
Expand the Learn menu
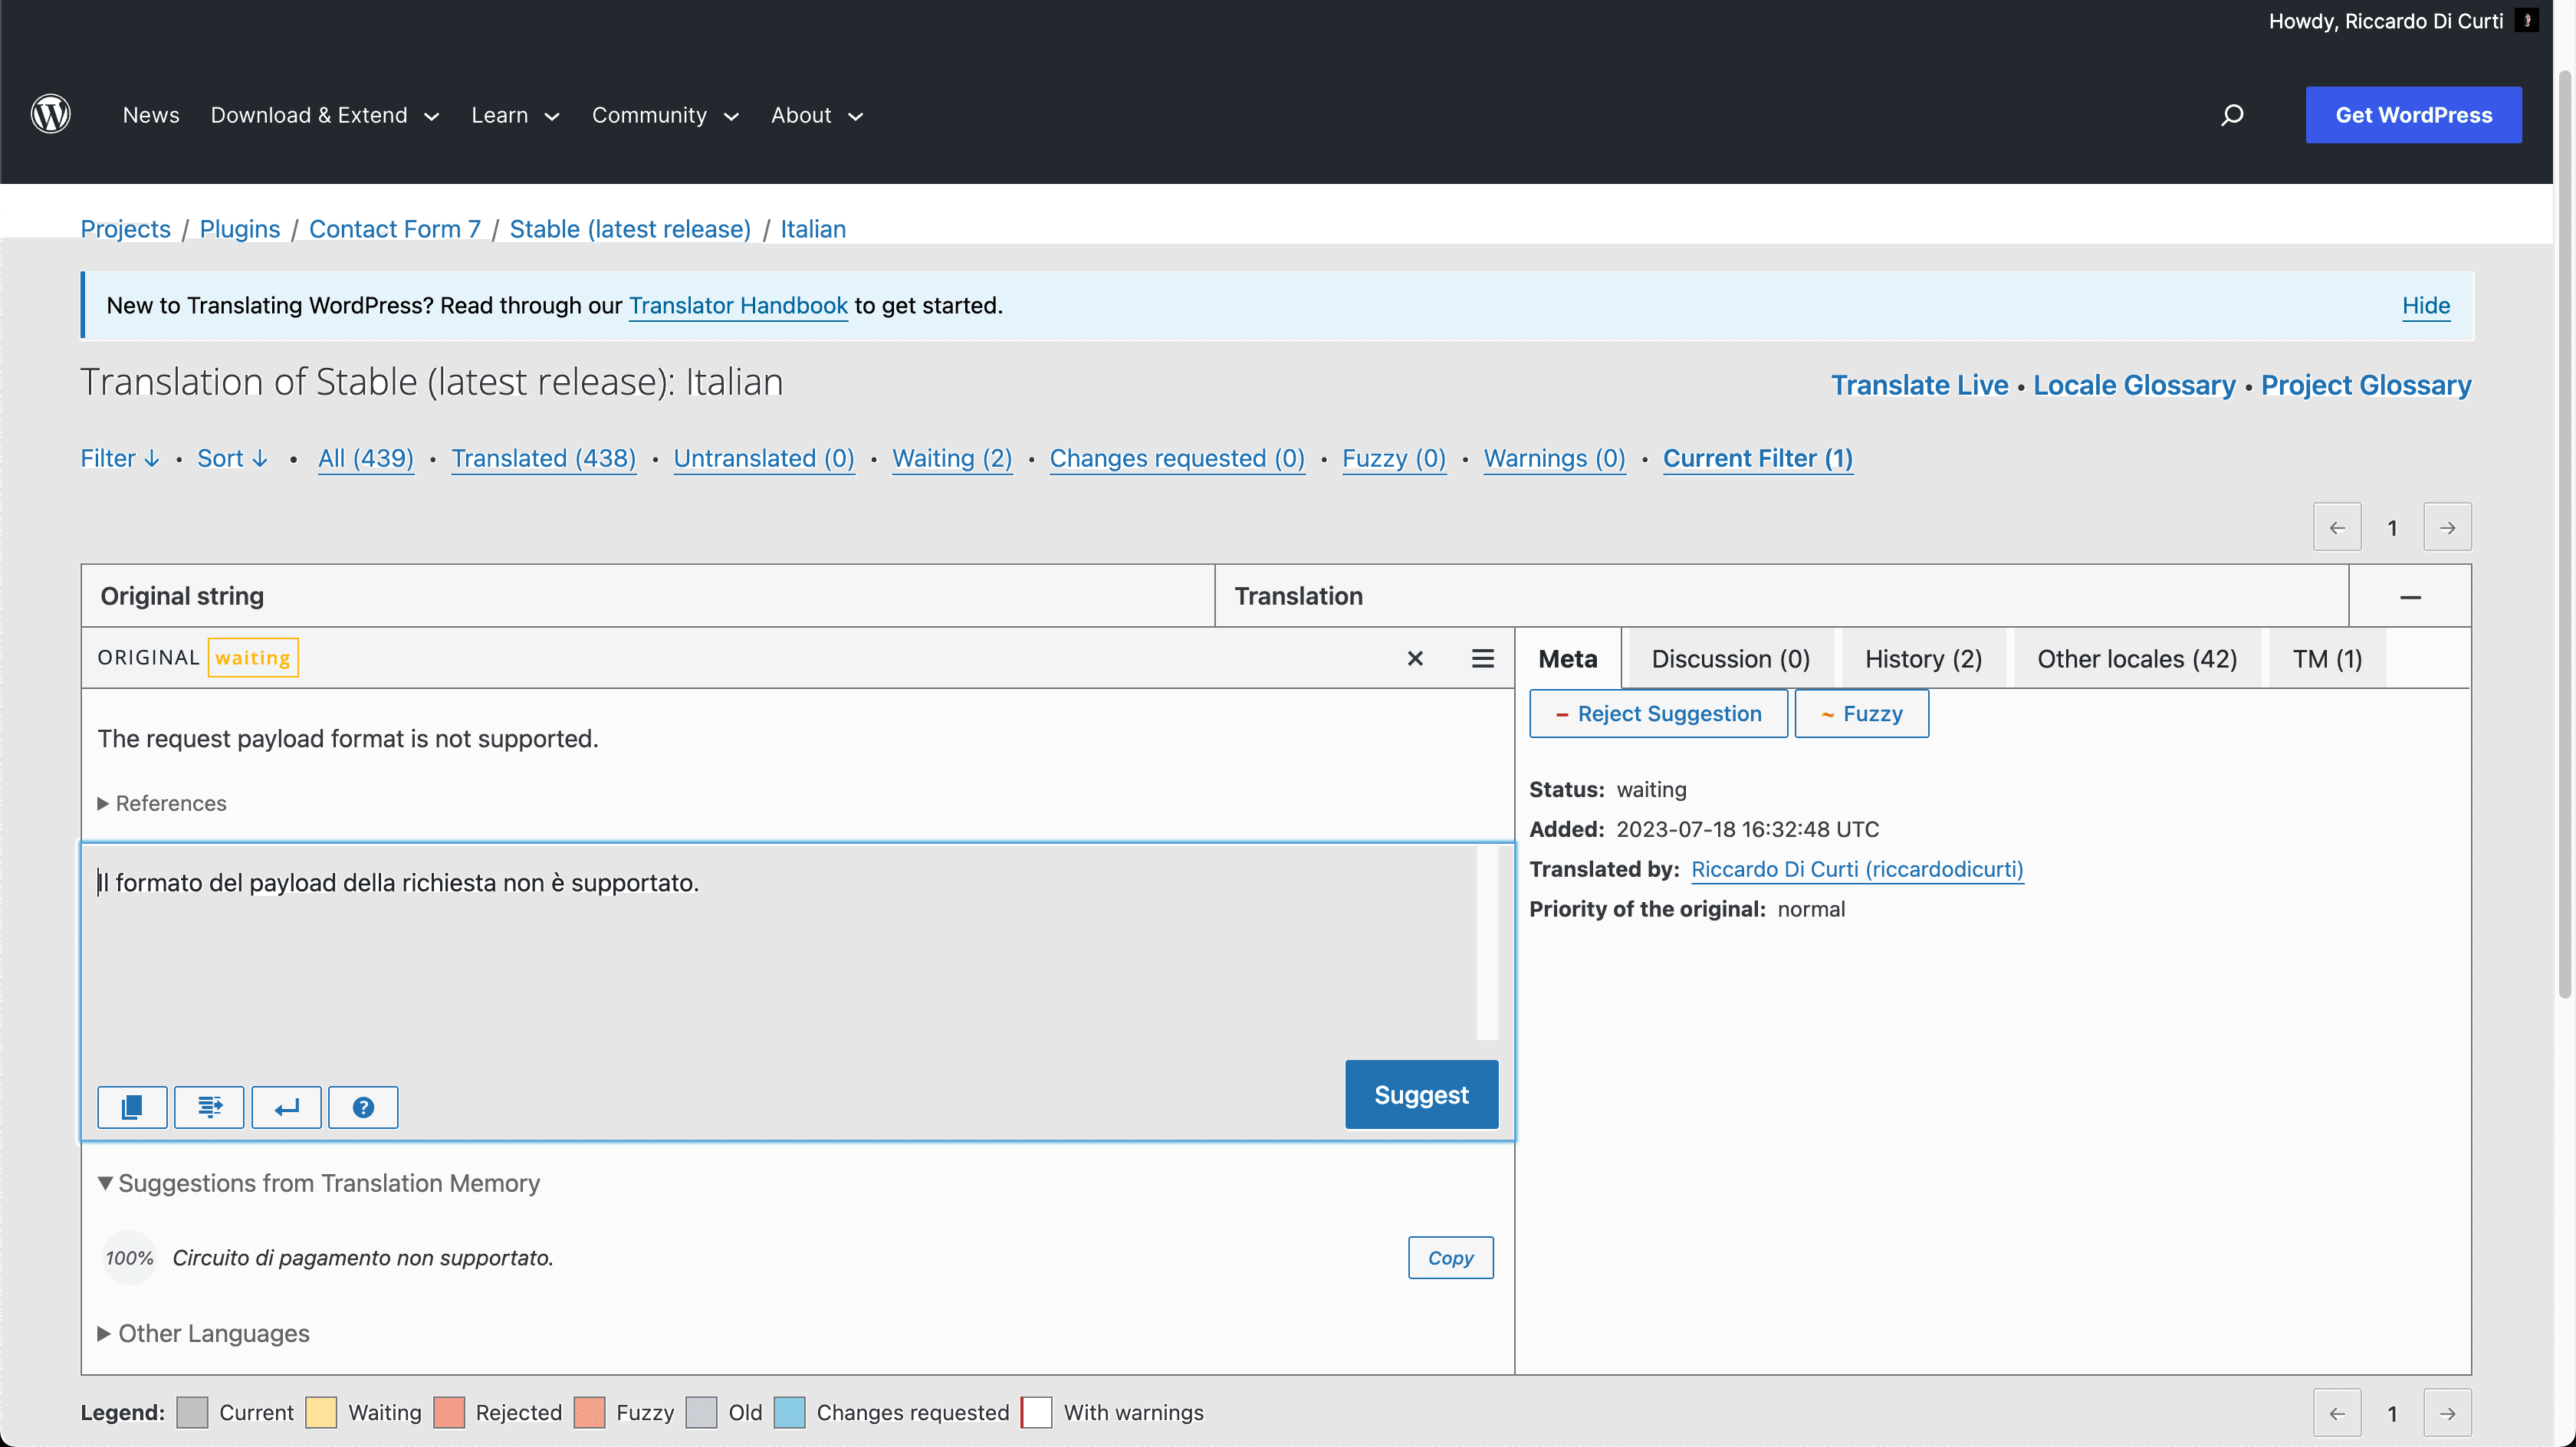point(515,115)
